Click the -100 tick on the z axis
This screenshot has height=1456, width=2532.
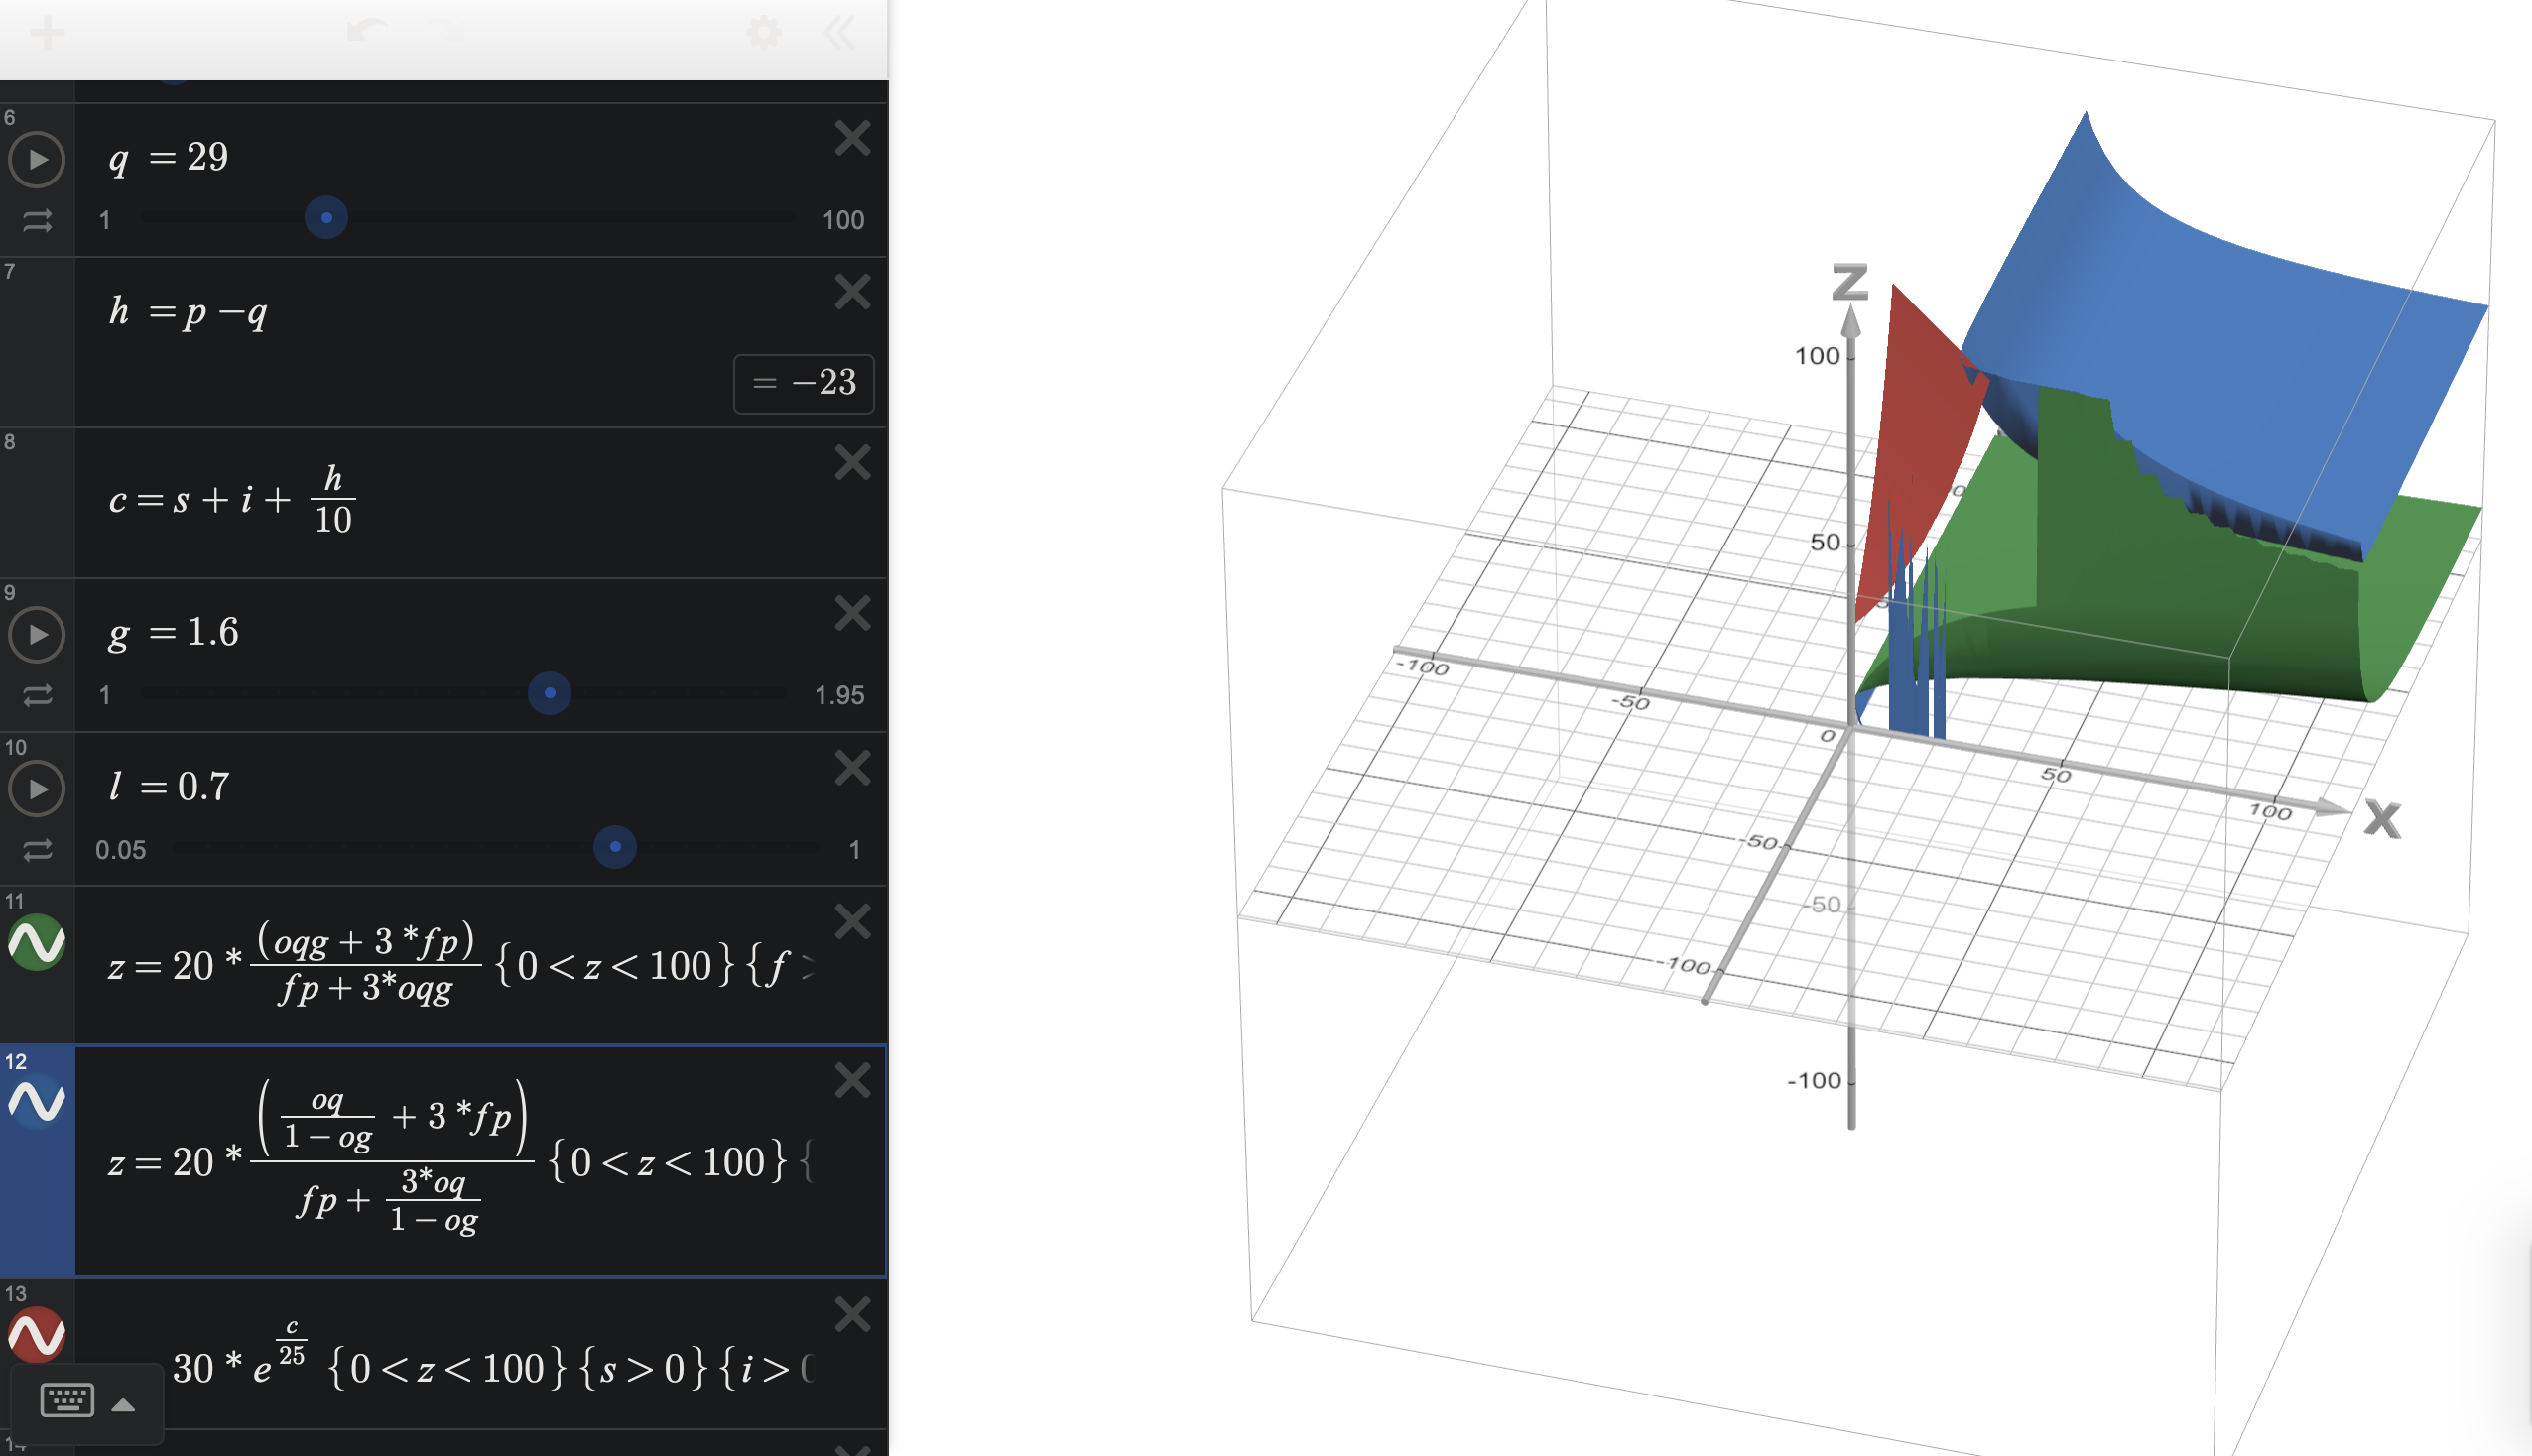tap(1814, 1081)
